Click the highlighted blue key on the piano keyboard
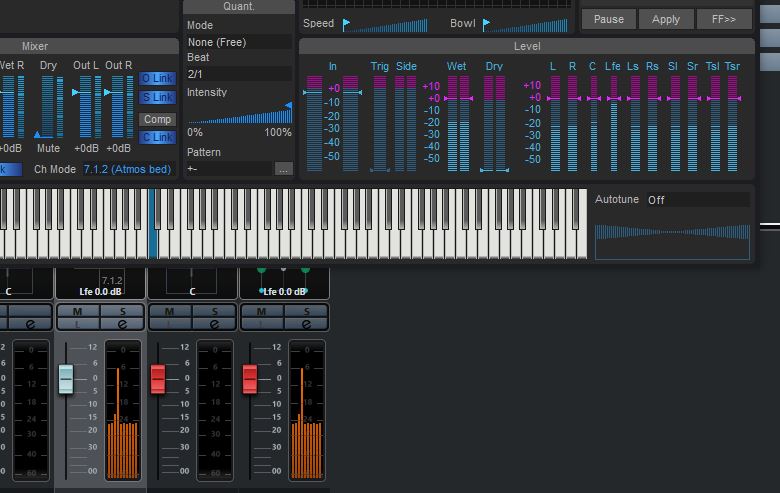 click(153, 224)
